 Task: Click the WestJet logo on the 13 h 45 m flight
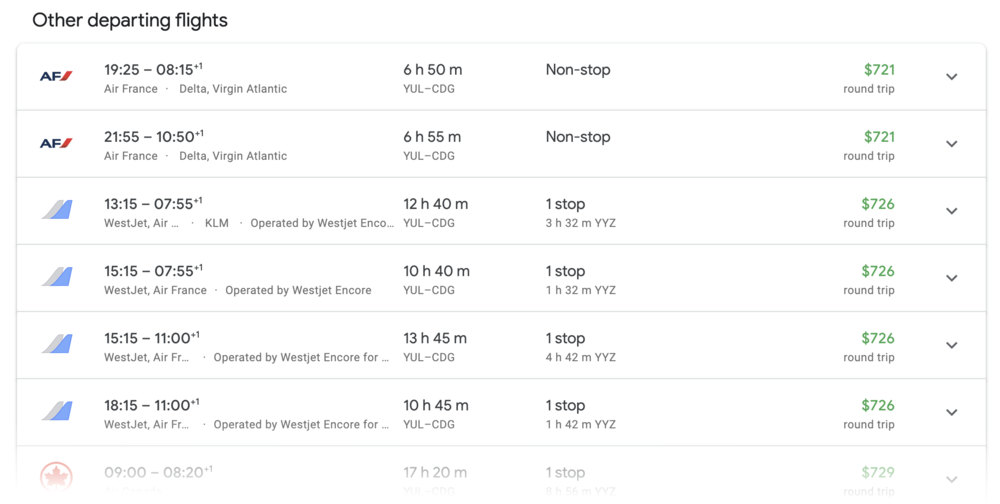click(x=57, y=345)
